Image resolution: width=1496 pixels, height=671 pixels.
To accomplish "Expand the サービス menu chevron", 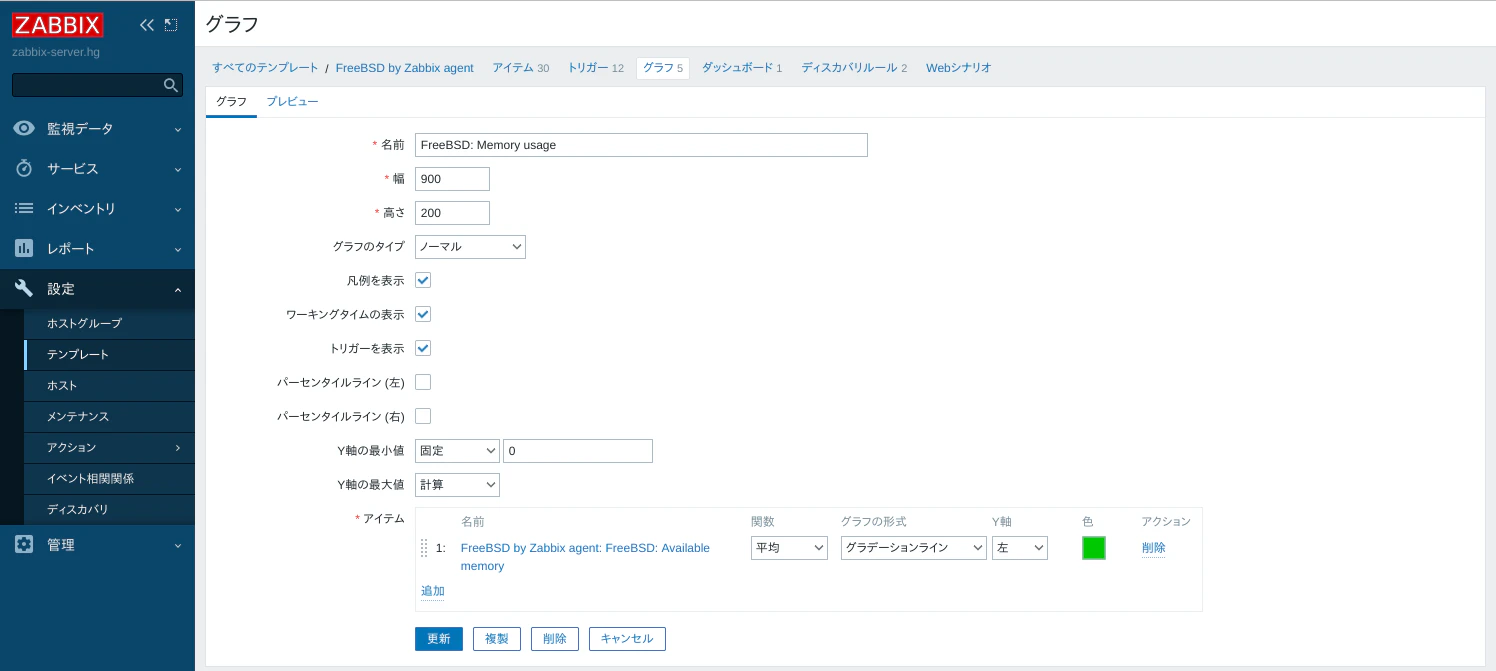I will (178, 170).
